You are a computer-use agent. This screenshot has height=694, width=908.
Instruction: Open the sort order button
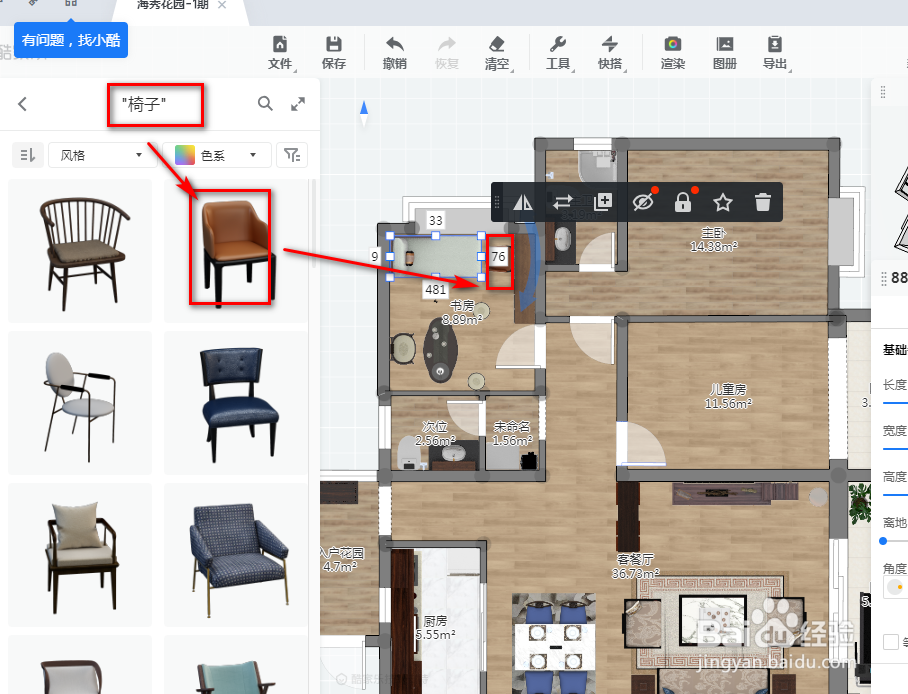coord(28,155)
